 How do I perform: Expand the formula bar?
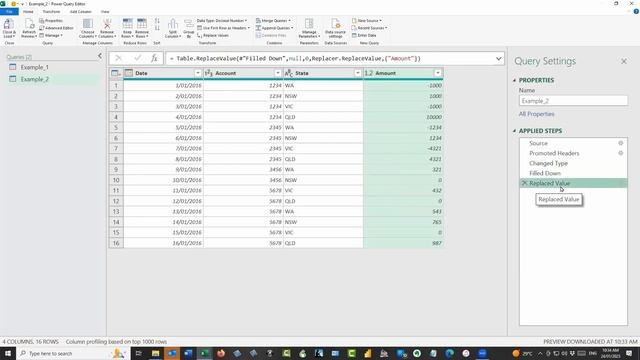click(498, 58)
